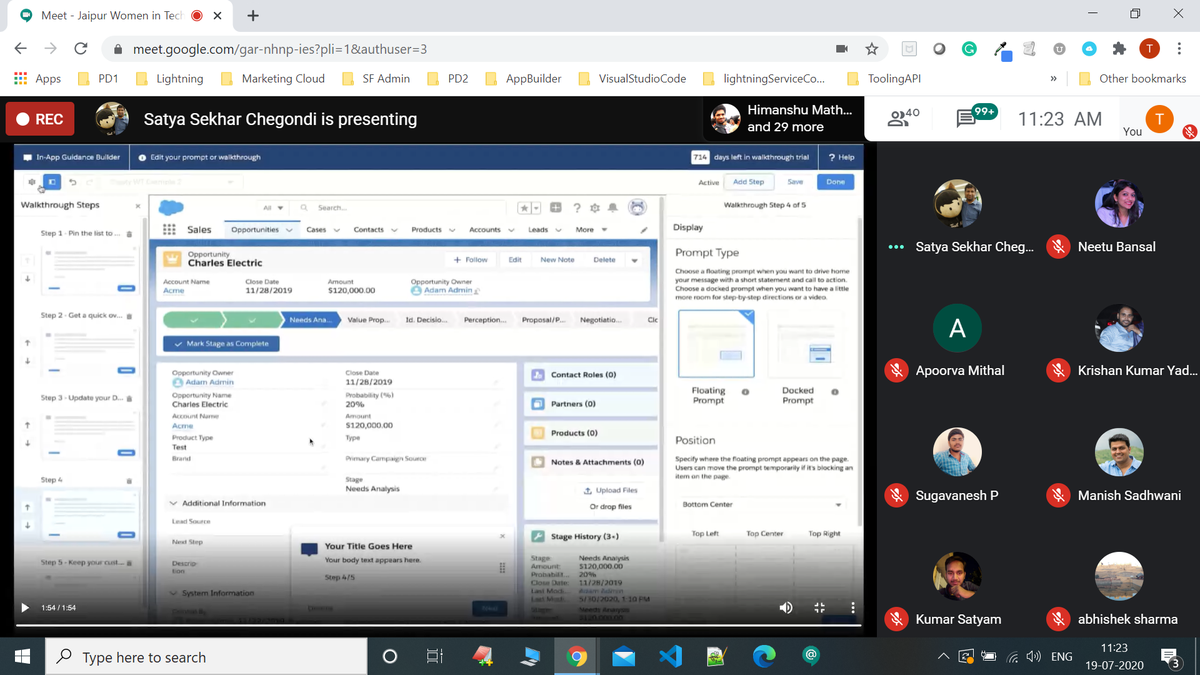Viewport: 1200px width, 675px height.
Task: Open the Salesforce app launcher grid
Action: [170, 229]
